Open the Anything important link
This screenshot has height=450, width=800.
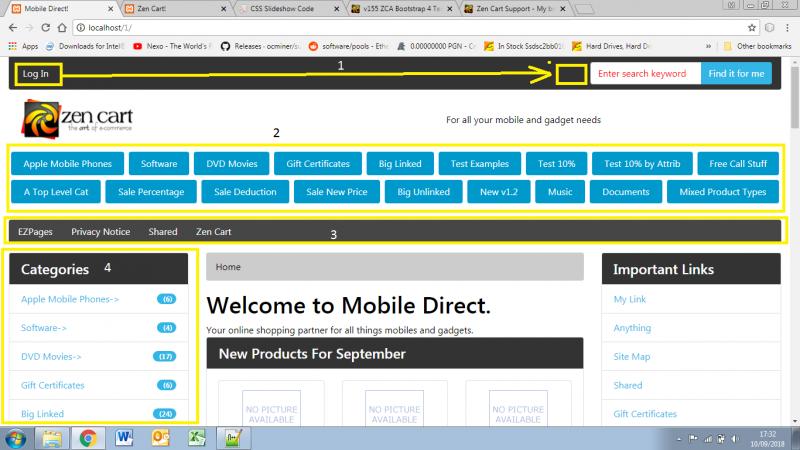(632, 328)
